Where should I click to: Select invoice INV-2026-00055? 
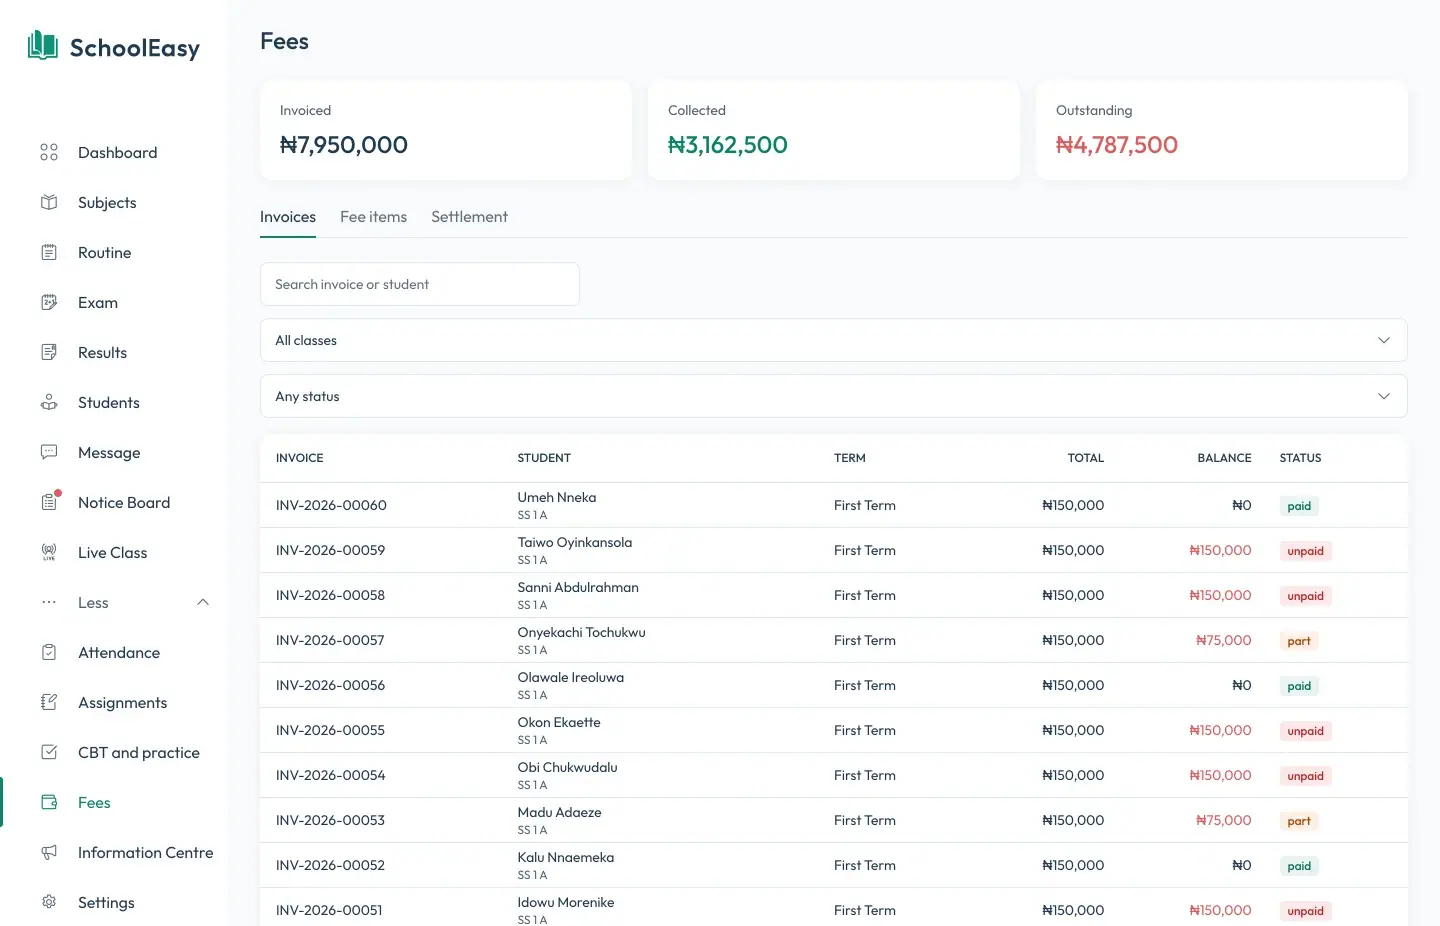330,730
